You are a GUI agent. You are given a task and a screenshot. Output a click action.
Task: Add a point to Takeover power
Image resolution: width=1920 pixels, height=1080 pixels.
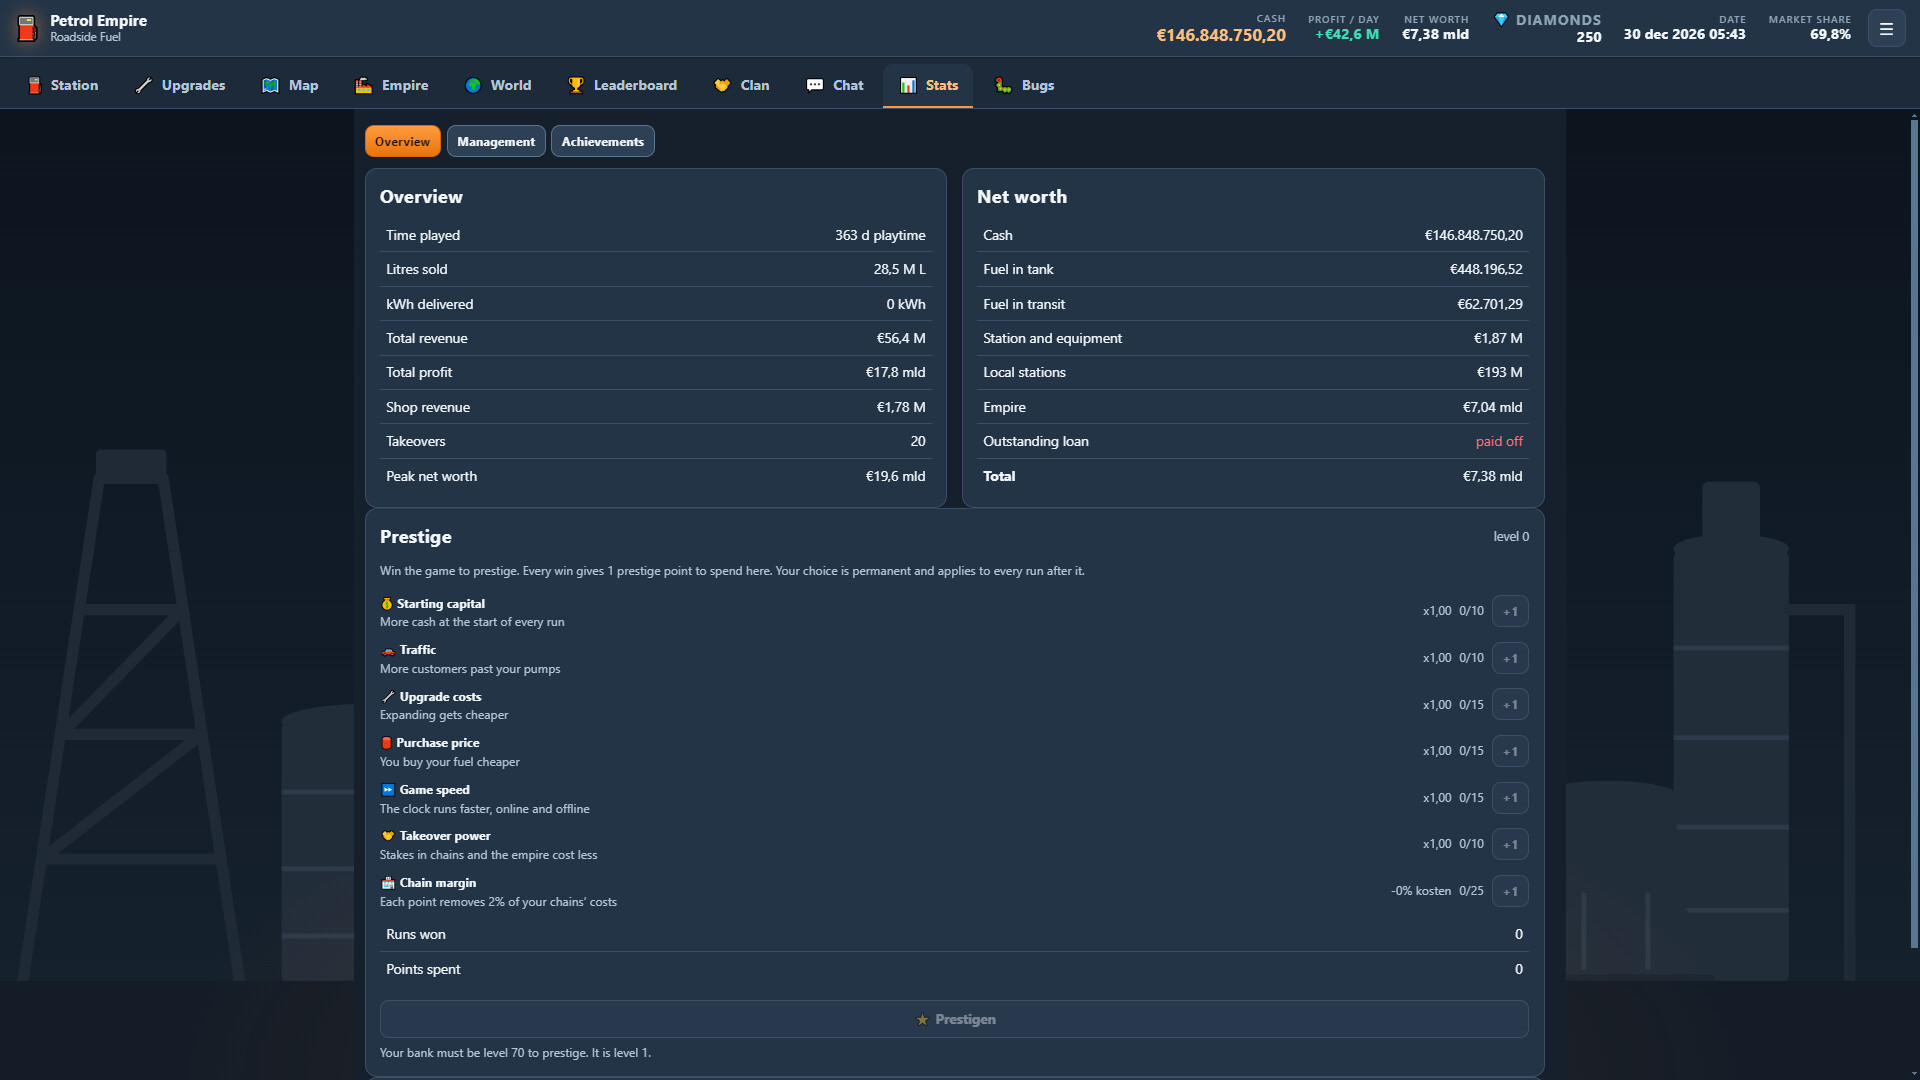point(1510,844)
